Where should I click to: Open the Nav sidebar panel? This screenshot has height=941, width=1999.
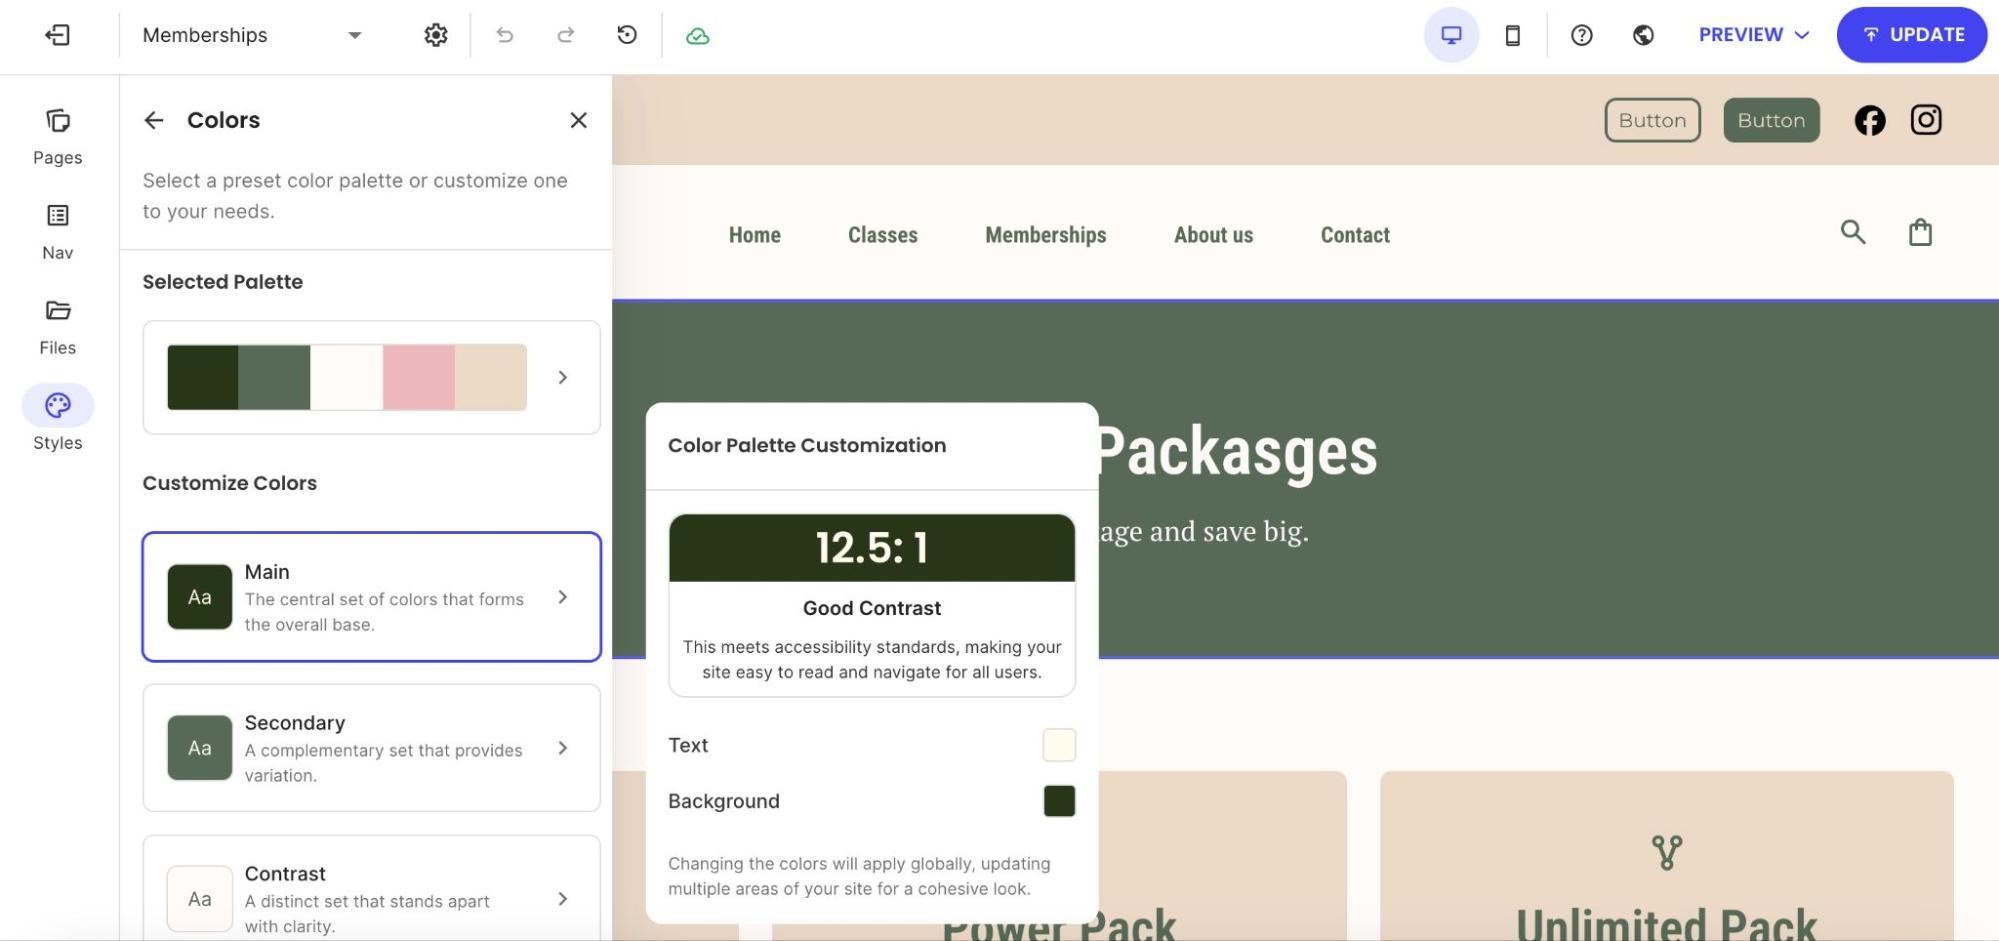click(58, 232)
